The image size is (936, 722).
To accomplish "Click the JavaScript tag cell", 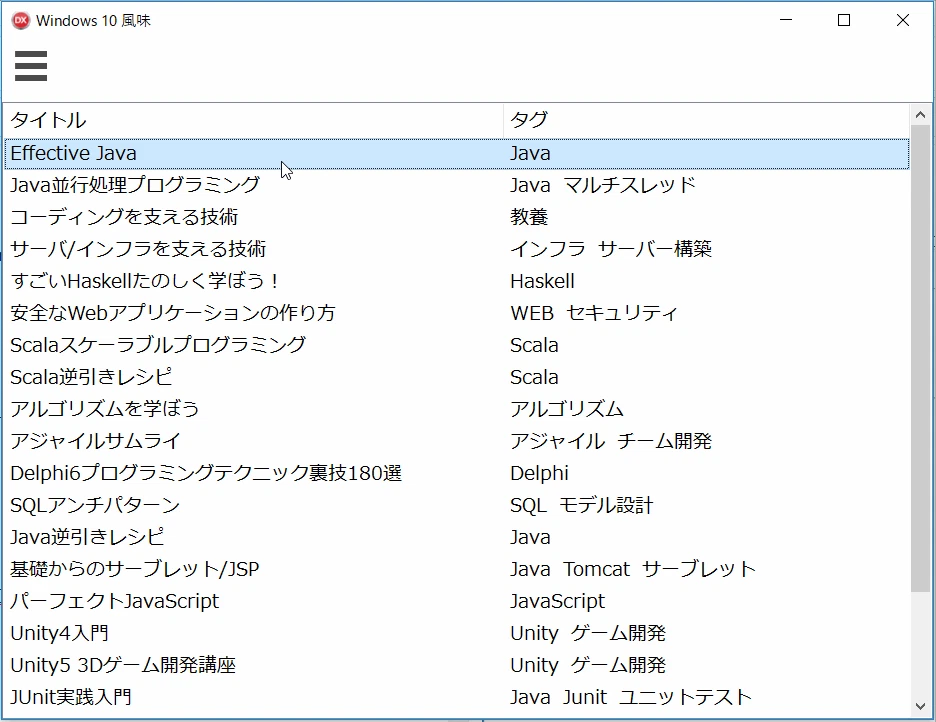I will point(558,601).
